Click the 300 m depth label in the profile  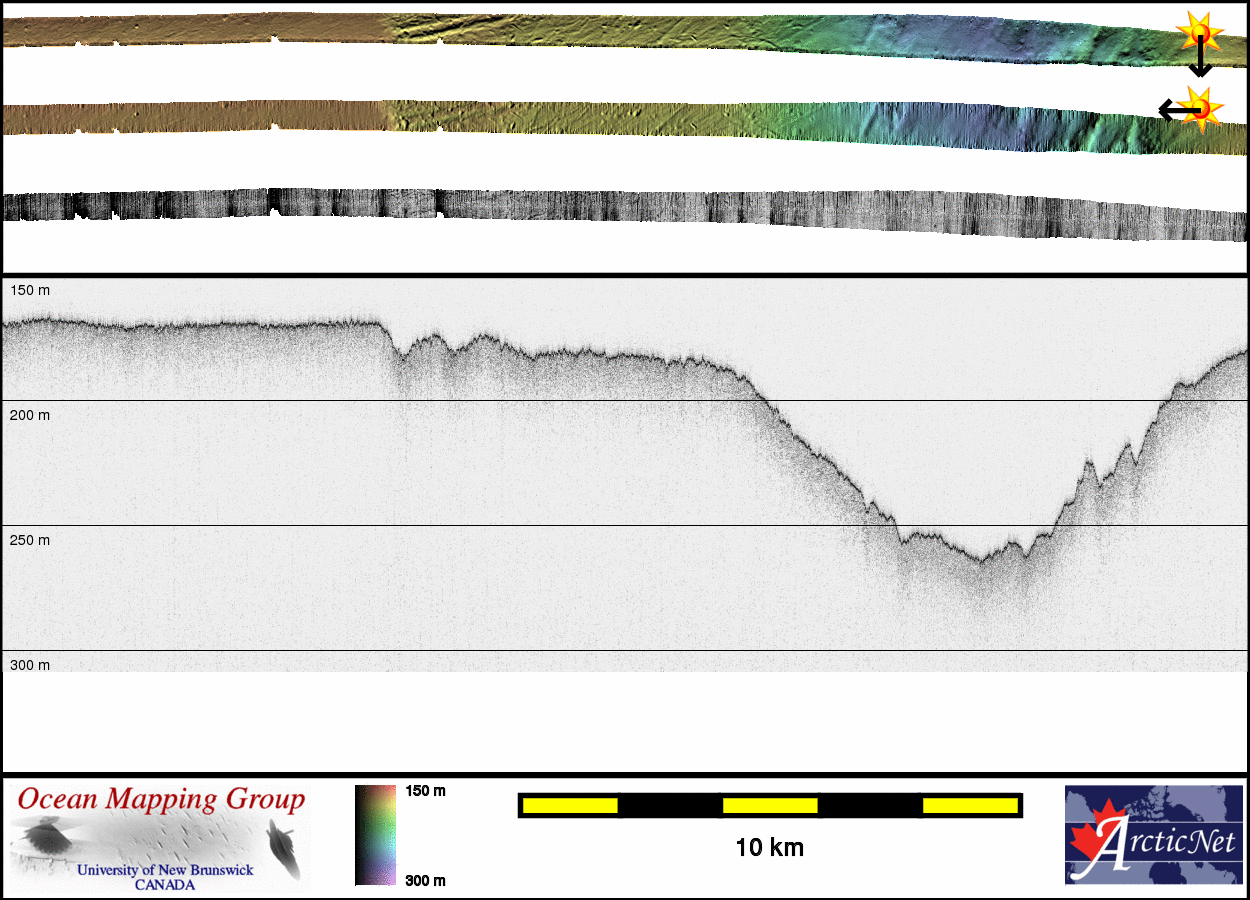click(x=29, y=665)
